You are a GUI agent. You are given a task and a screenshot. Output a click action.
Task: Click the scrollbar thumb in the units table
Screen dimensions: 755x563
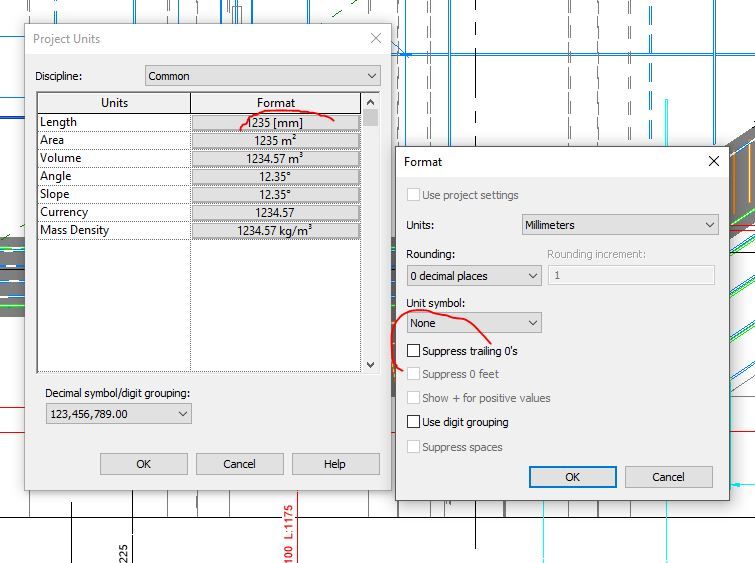click(x=370, y=118)
